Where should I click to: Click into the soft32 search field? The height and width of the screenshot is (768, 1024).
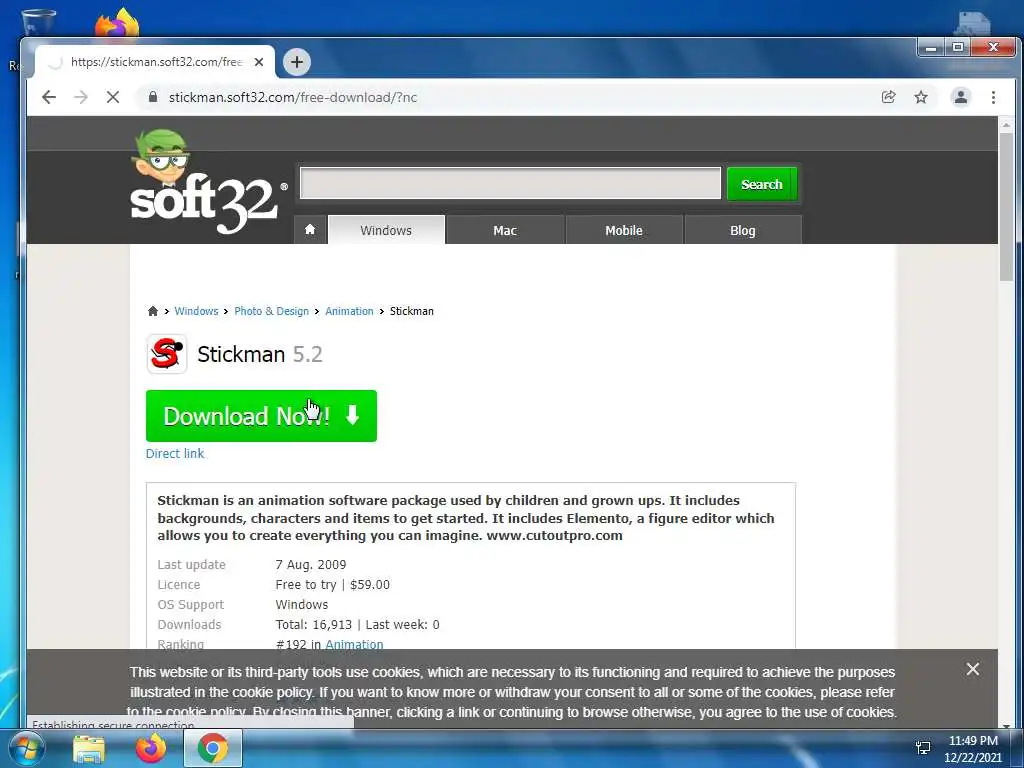point(510,183)
